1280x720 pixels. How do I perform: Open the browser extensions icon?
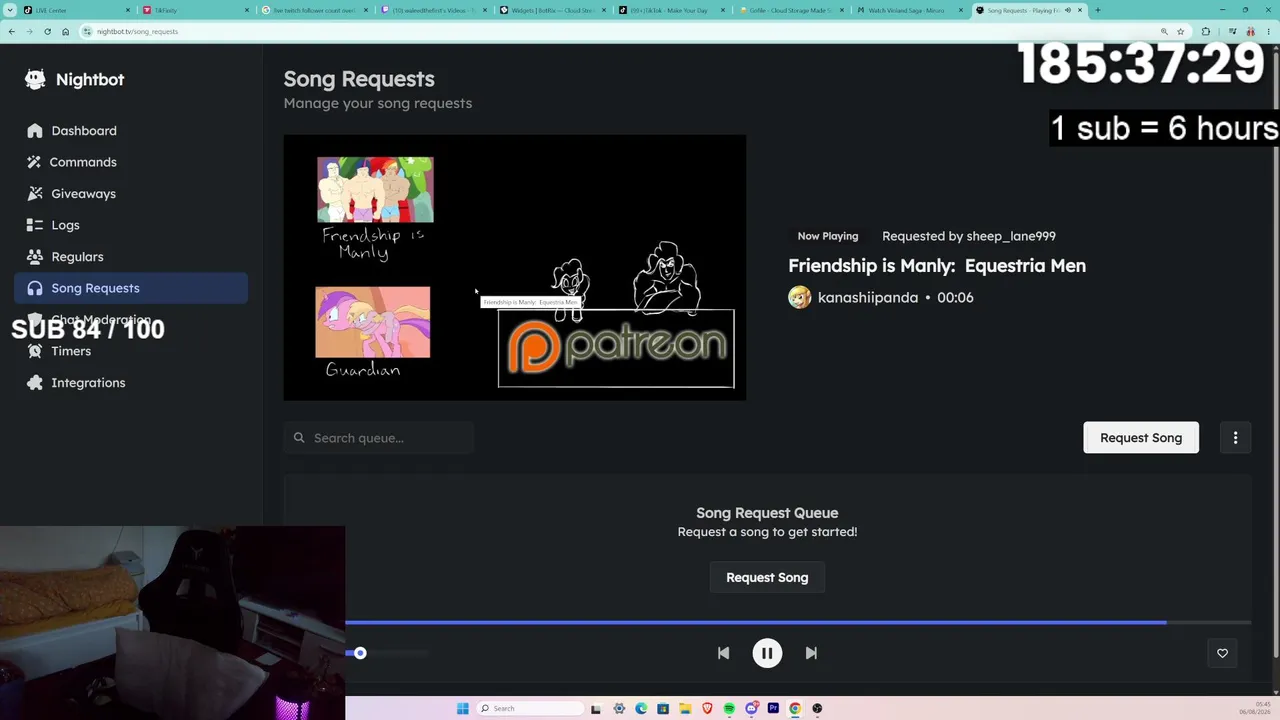point(1205,31)
